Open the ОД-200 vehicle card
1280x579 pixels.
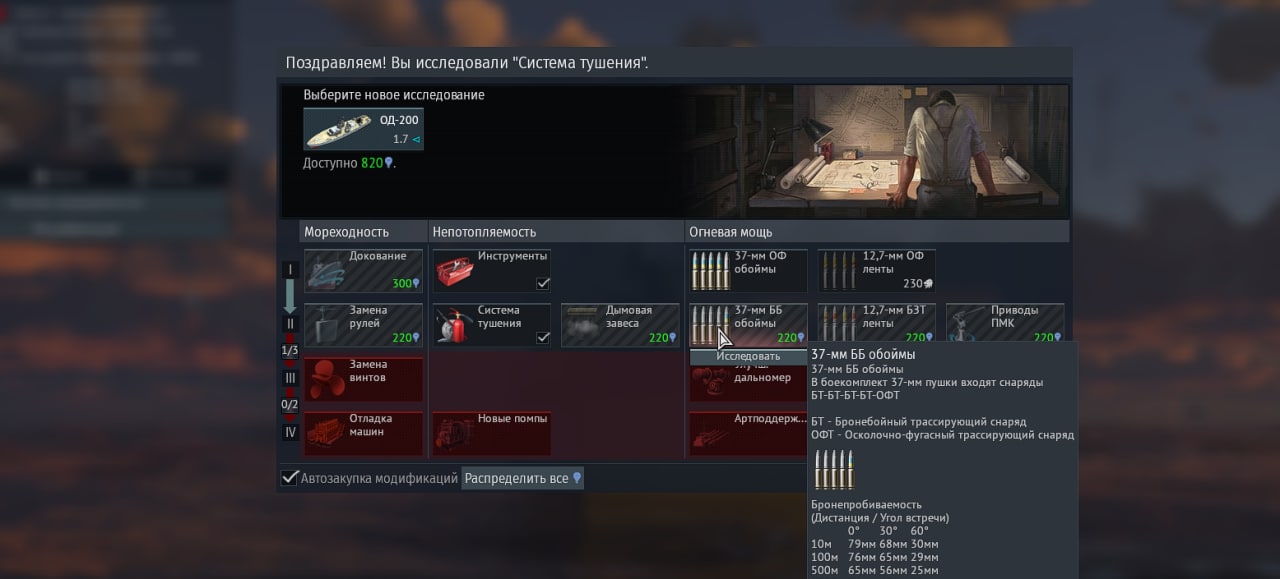[x=363, y=129]
